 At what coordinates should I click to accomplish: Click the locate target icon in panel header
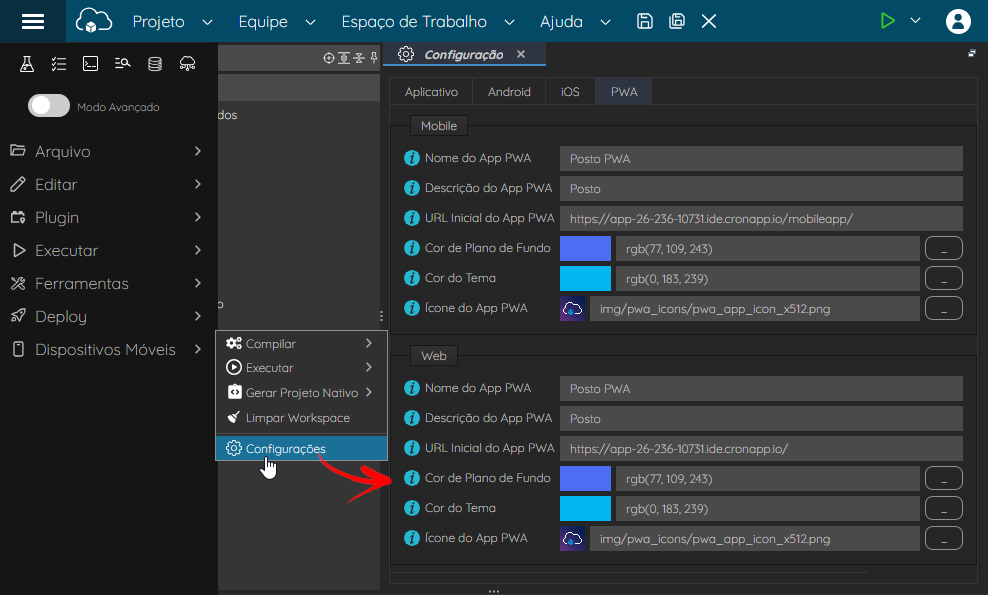(x=329, y=58)
